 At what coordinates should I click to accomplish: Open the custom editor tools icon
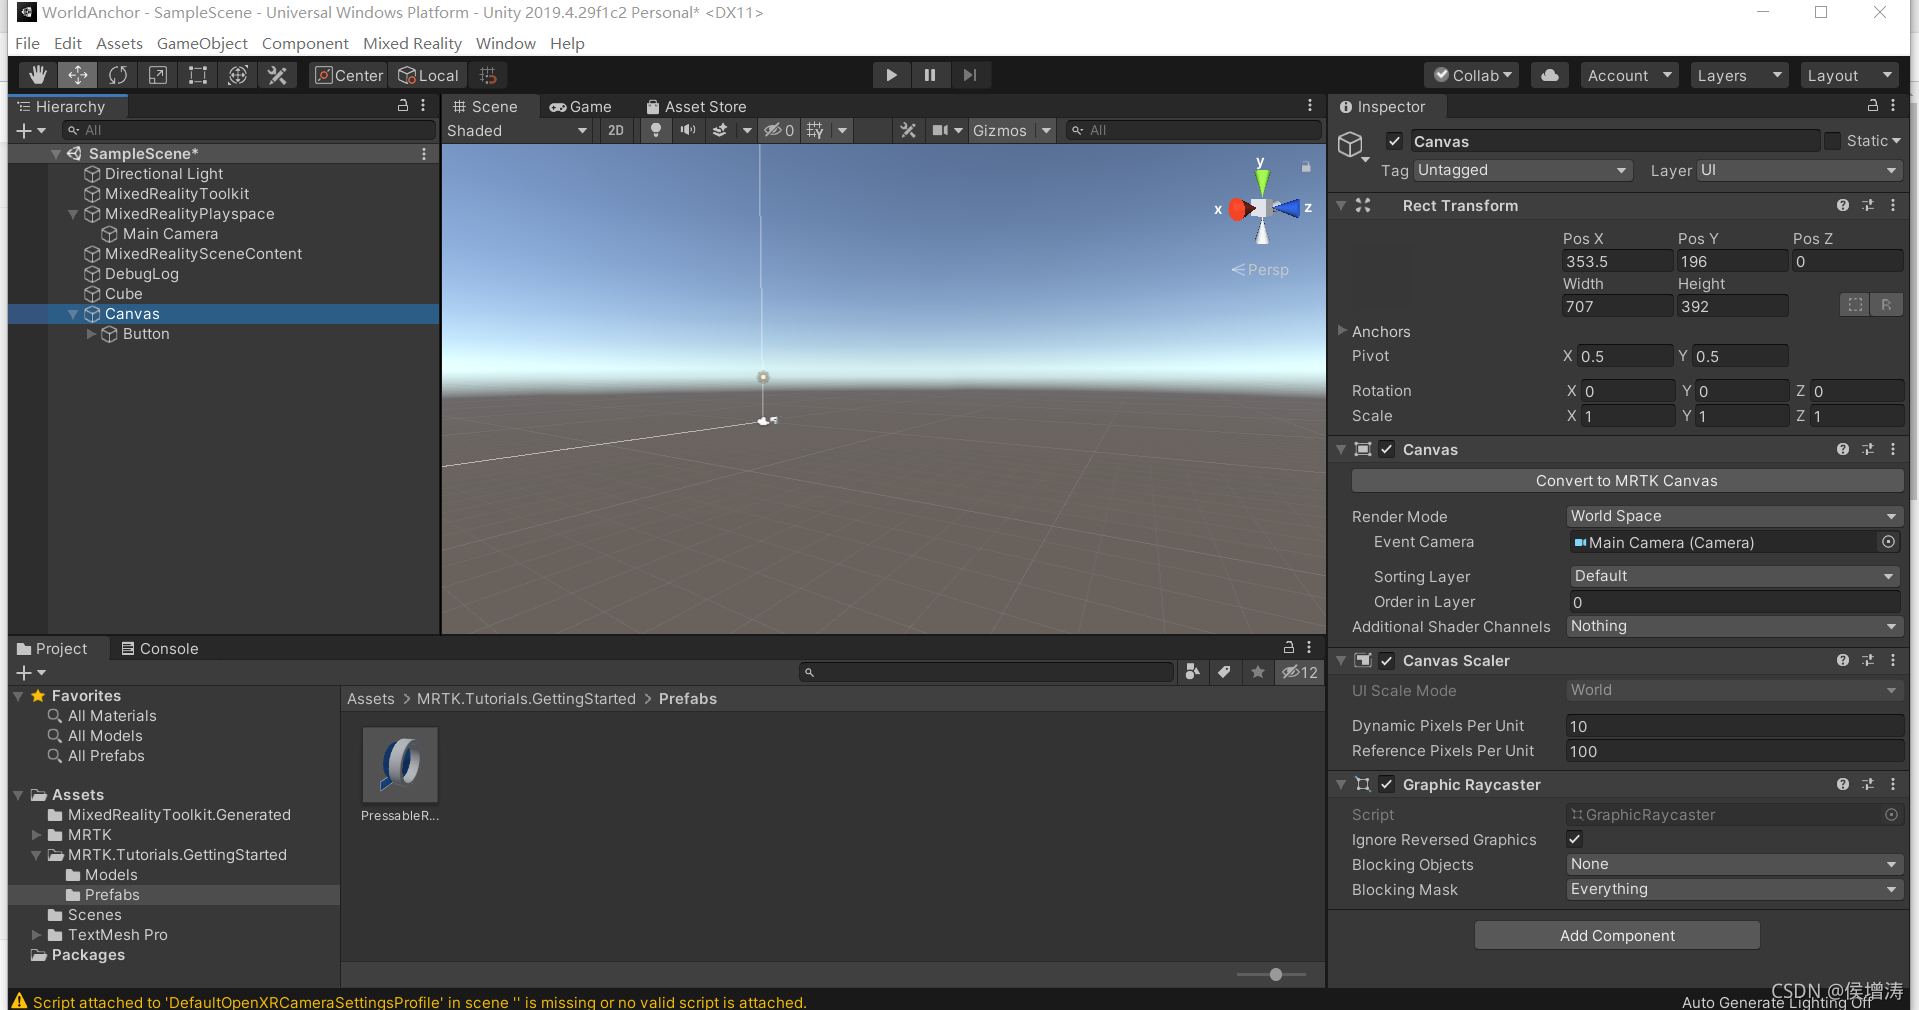(x=277, y=75)
